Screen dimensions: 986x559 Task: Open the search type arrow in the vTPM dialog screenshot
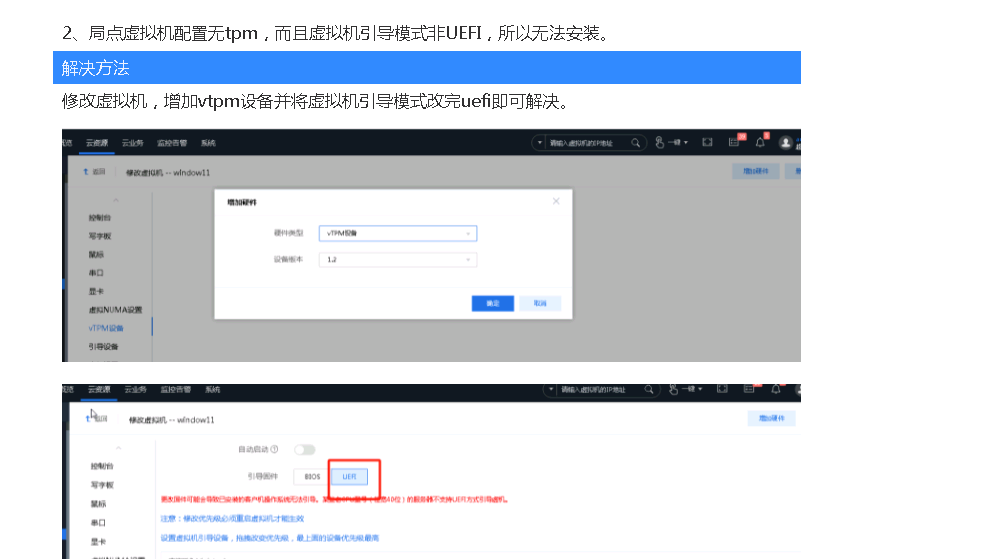coord(540,143)
